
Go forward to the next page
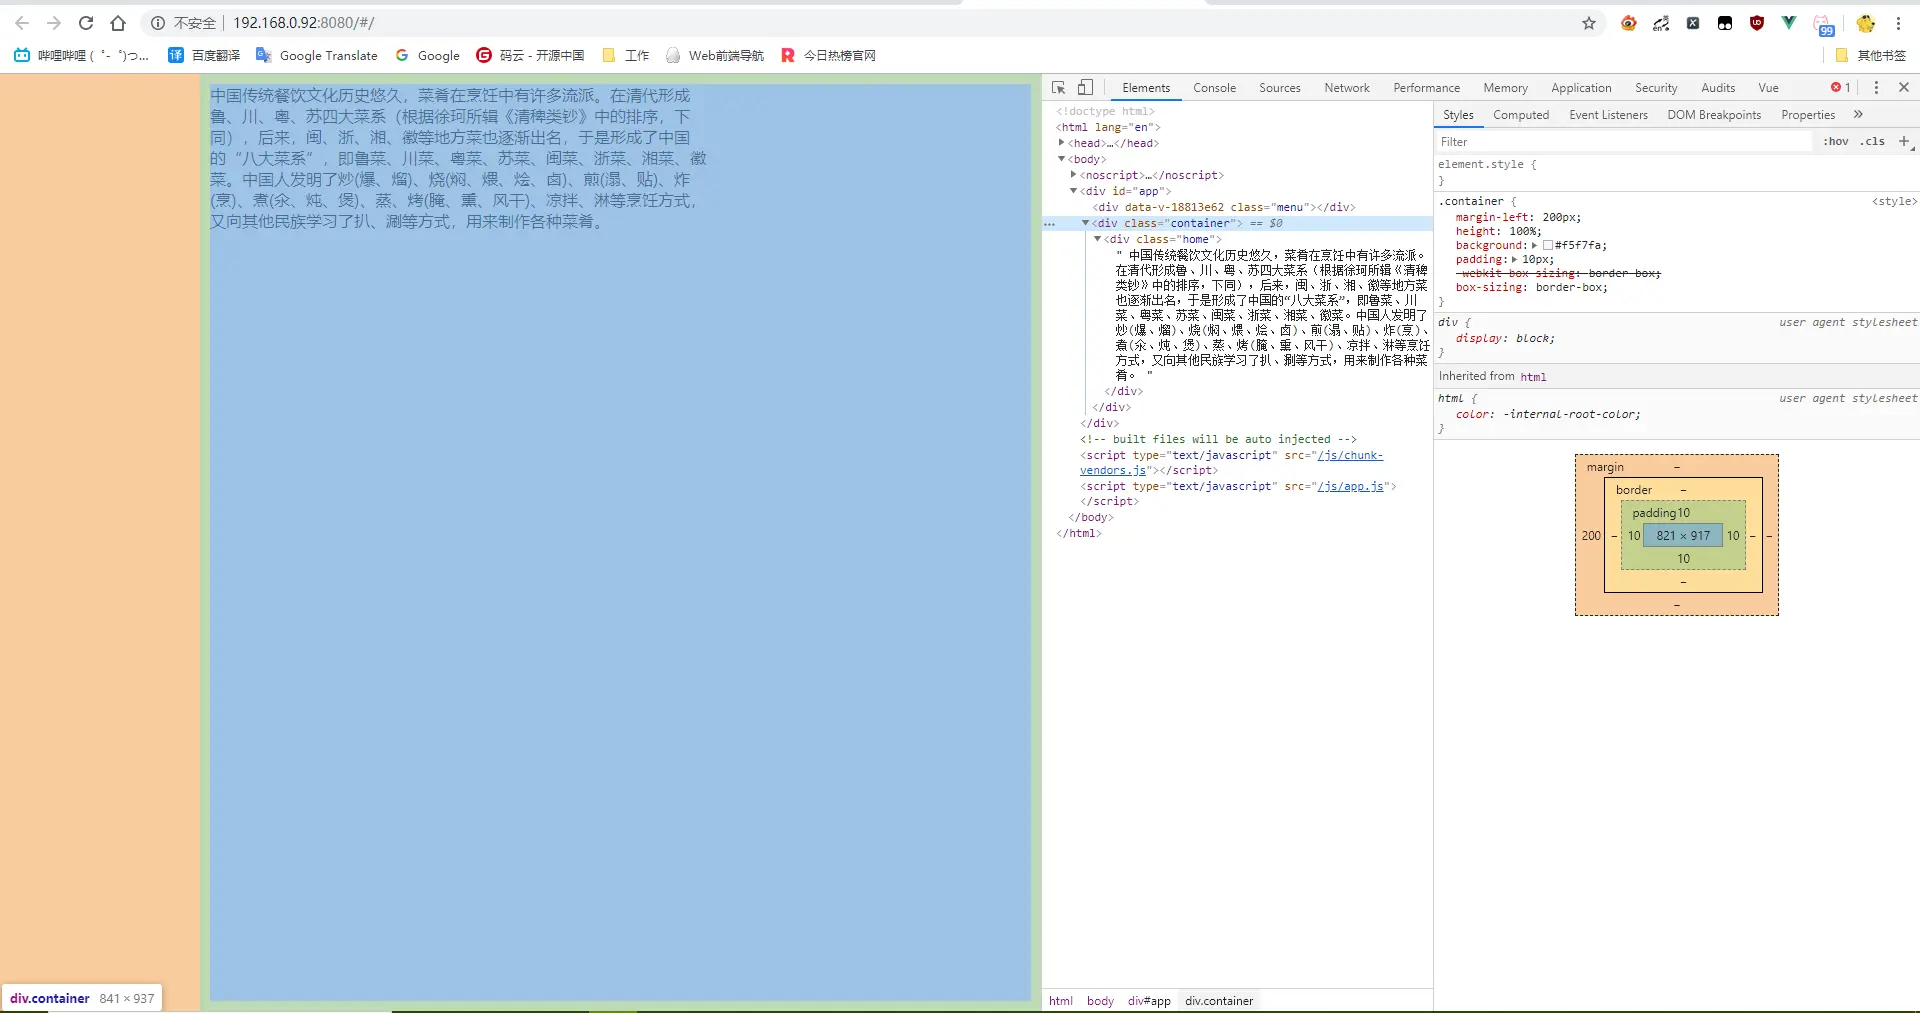coord(54,23)
